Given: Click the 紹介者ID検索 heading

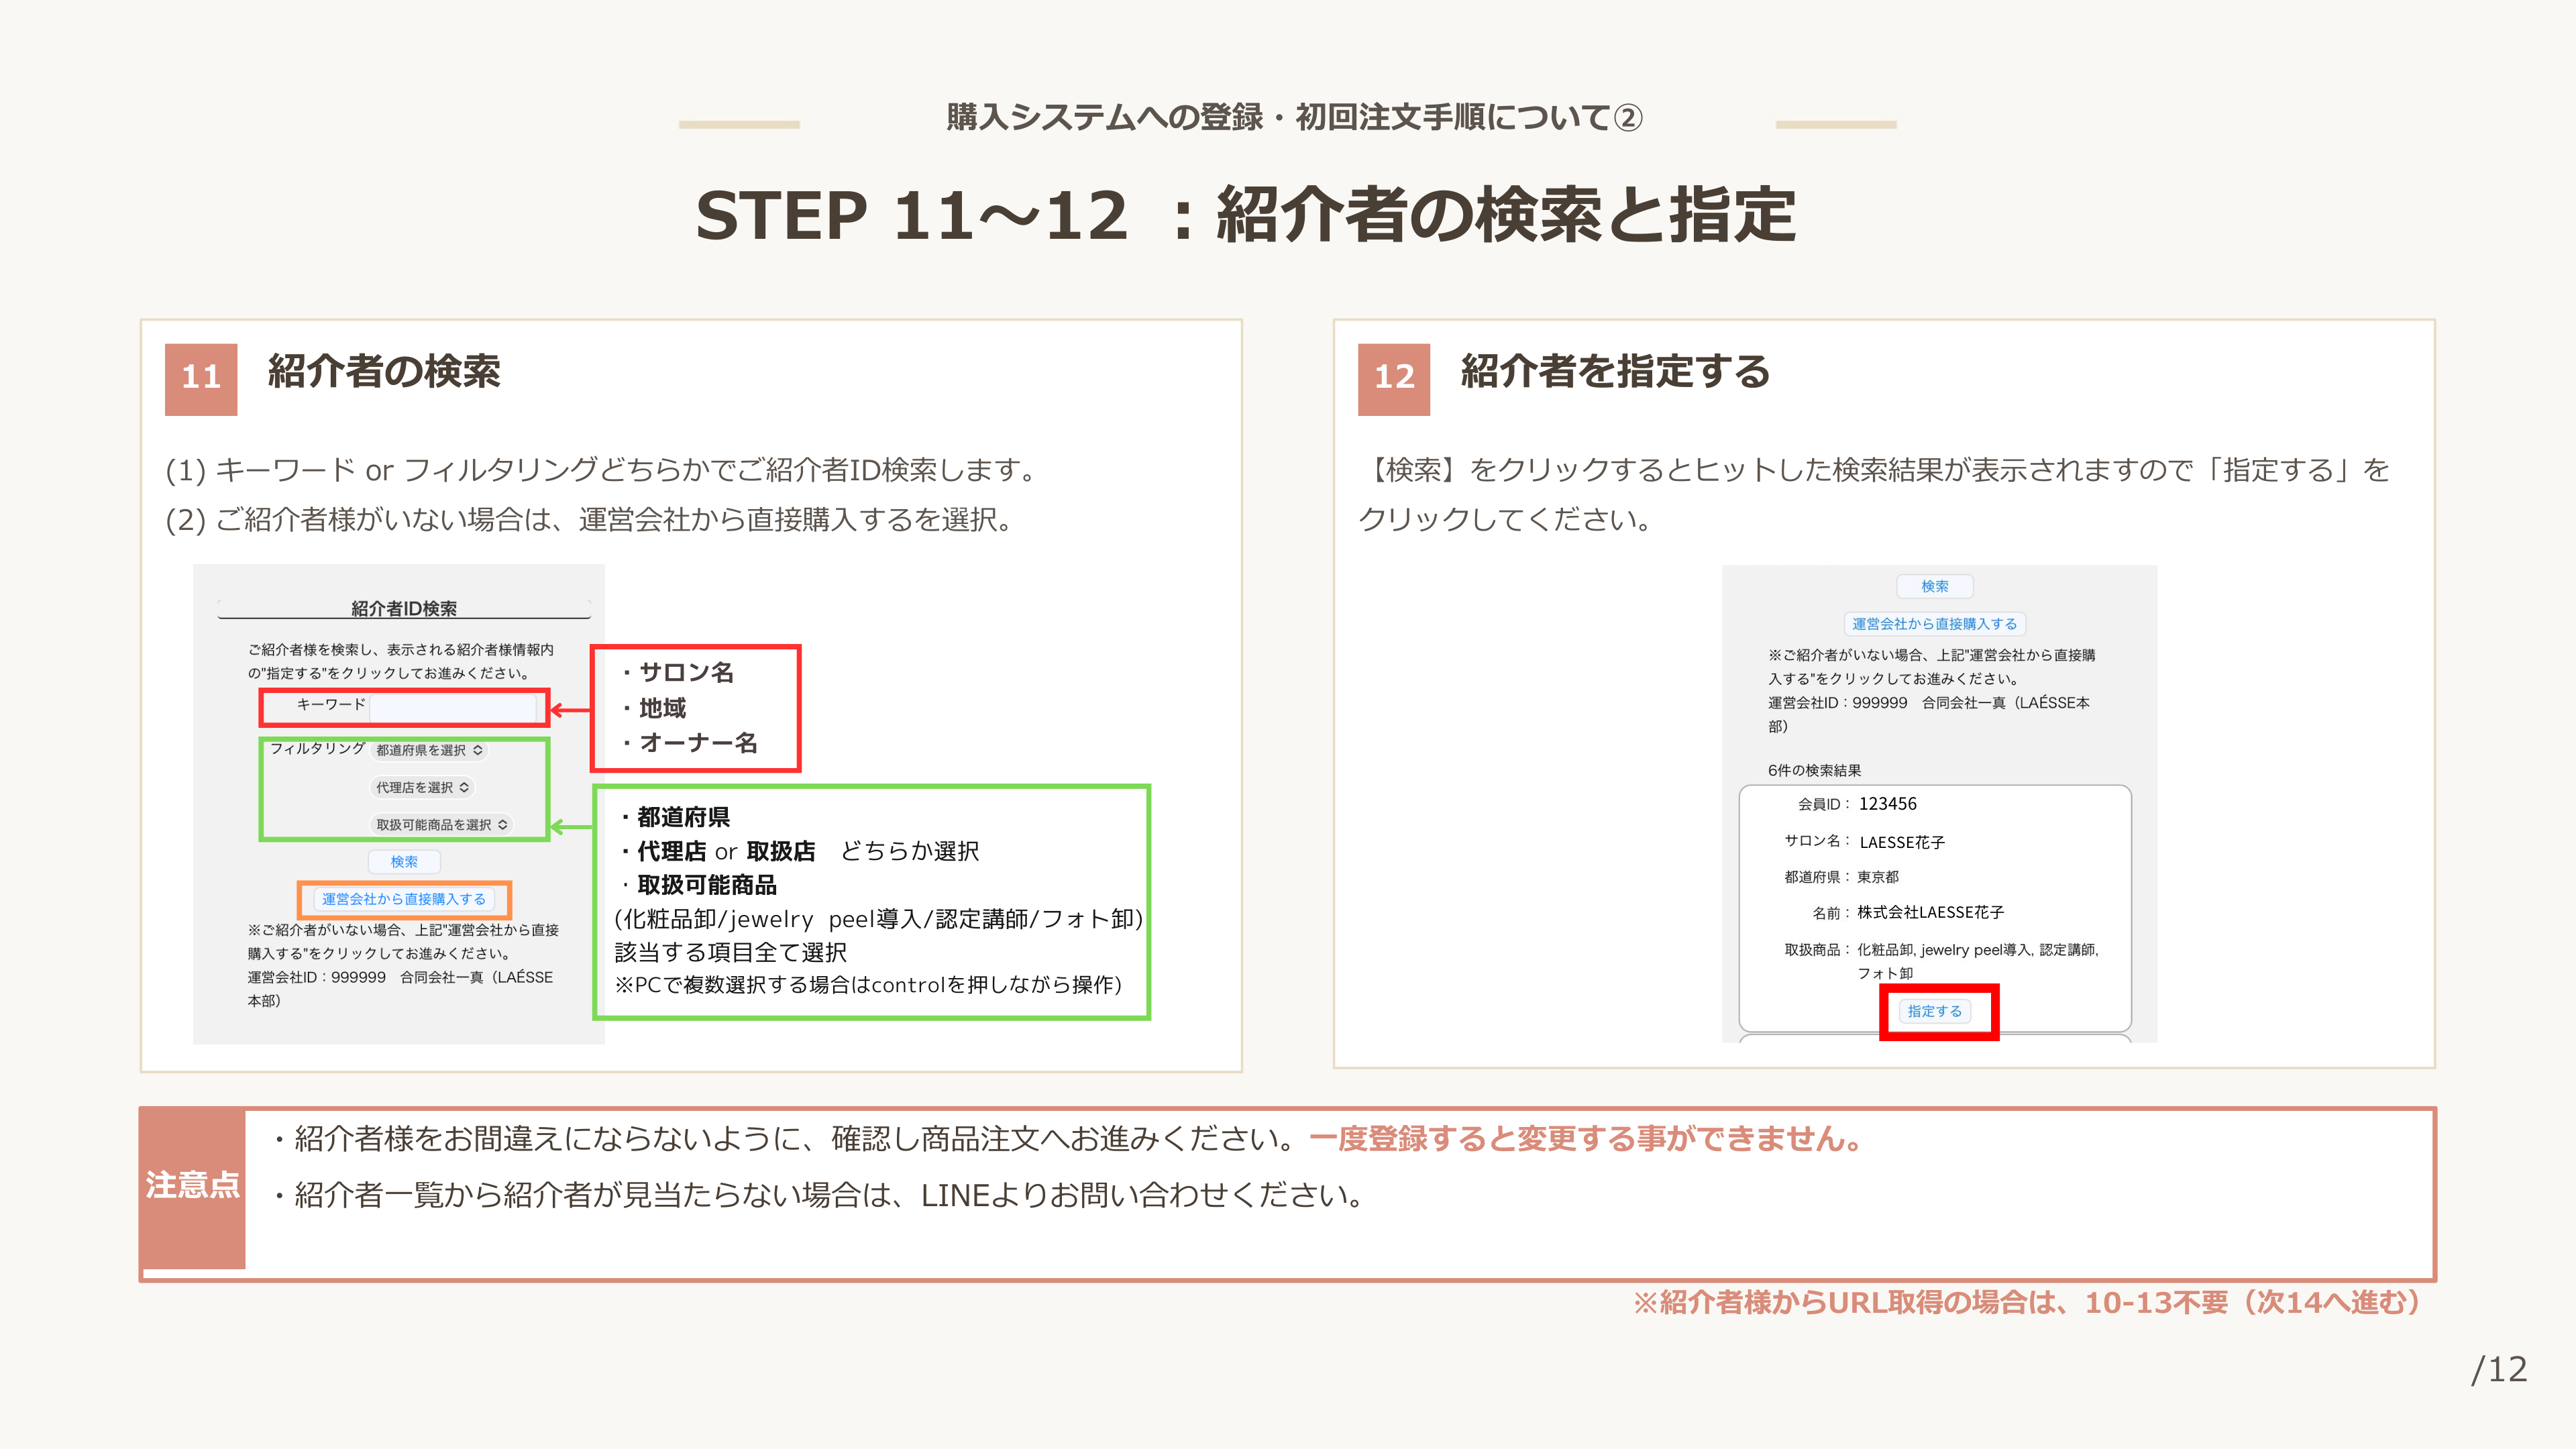Looking at the screenshot, I should point(403,608).
